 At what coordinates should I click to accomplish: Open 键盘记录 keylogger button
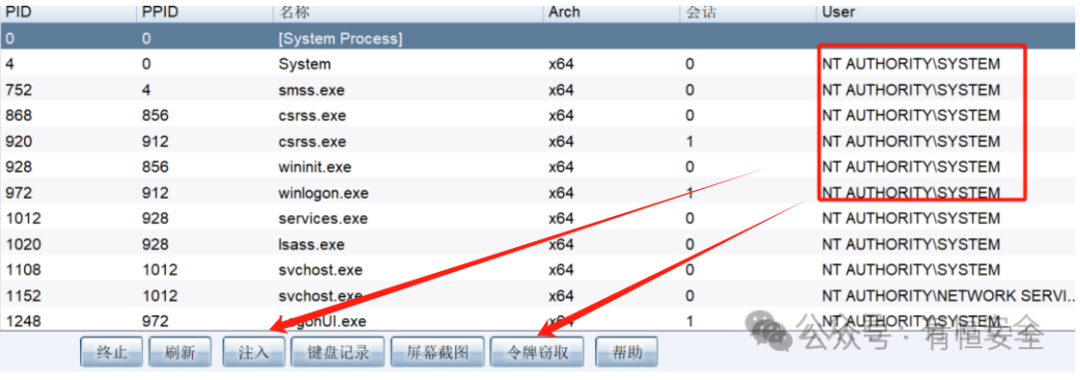[x=338, y=352]
